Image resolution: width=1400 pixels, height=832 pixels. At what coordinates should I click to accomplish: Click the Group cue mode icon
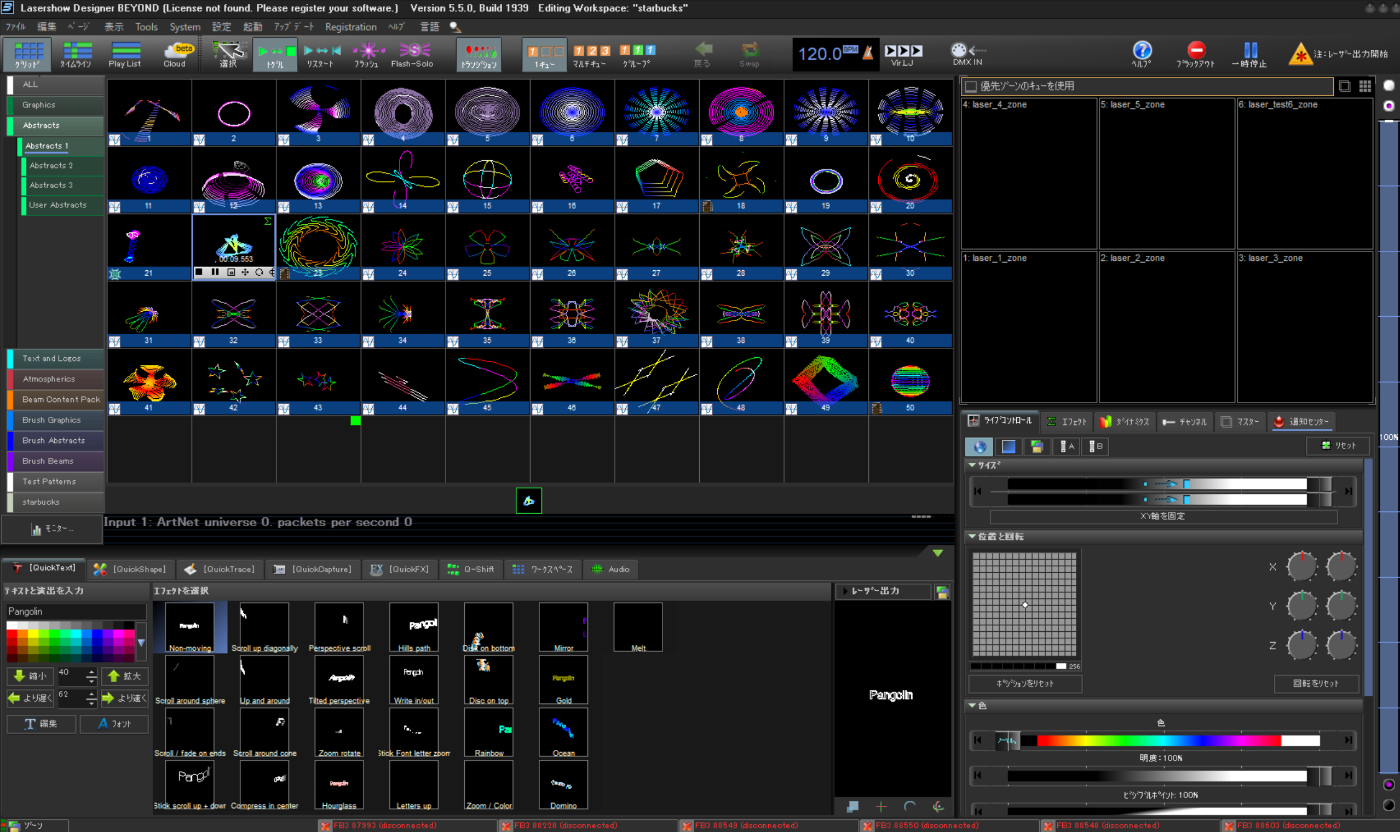click(x=637, y=54)
